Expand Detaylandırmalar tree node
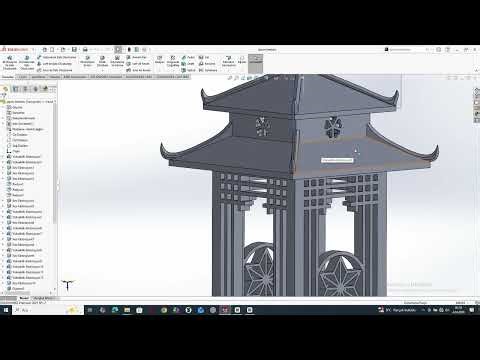The width and height of the screenshot is (480, 360). click(x=3, y=118)
